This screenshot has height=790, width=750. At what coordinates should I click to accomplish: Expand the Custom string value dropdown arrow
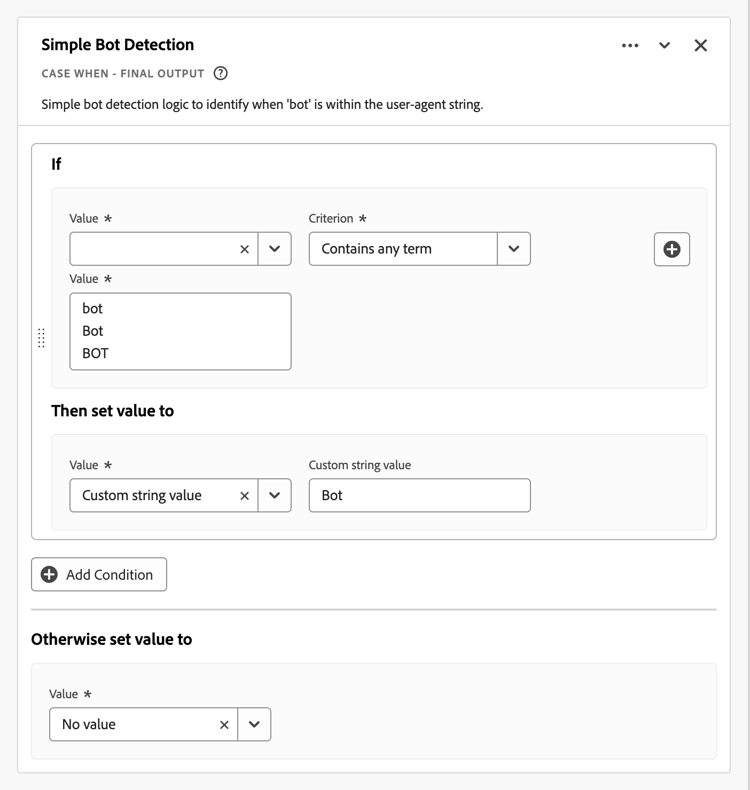(275, 495)
